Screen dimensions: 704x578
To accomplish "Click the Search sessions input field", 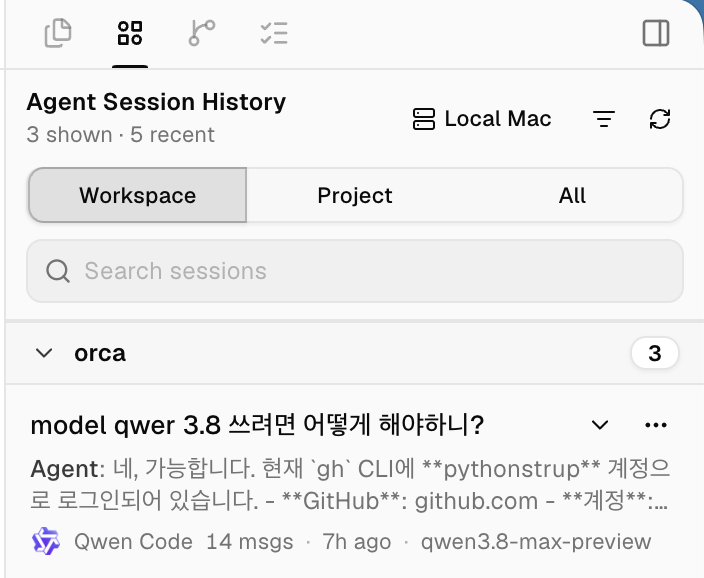I will 355,271.
